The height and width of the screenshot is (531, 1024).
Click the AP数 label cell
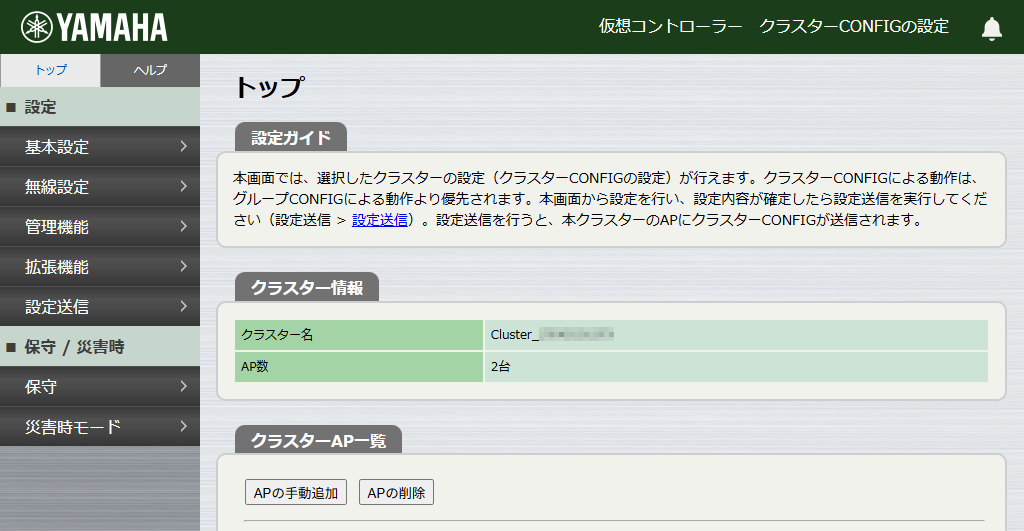point(359,366)
